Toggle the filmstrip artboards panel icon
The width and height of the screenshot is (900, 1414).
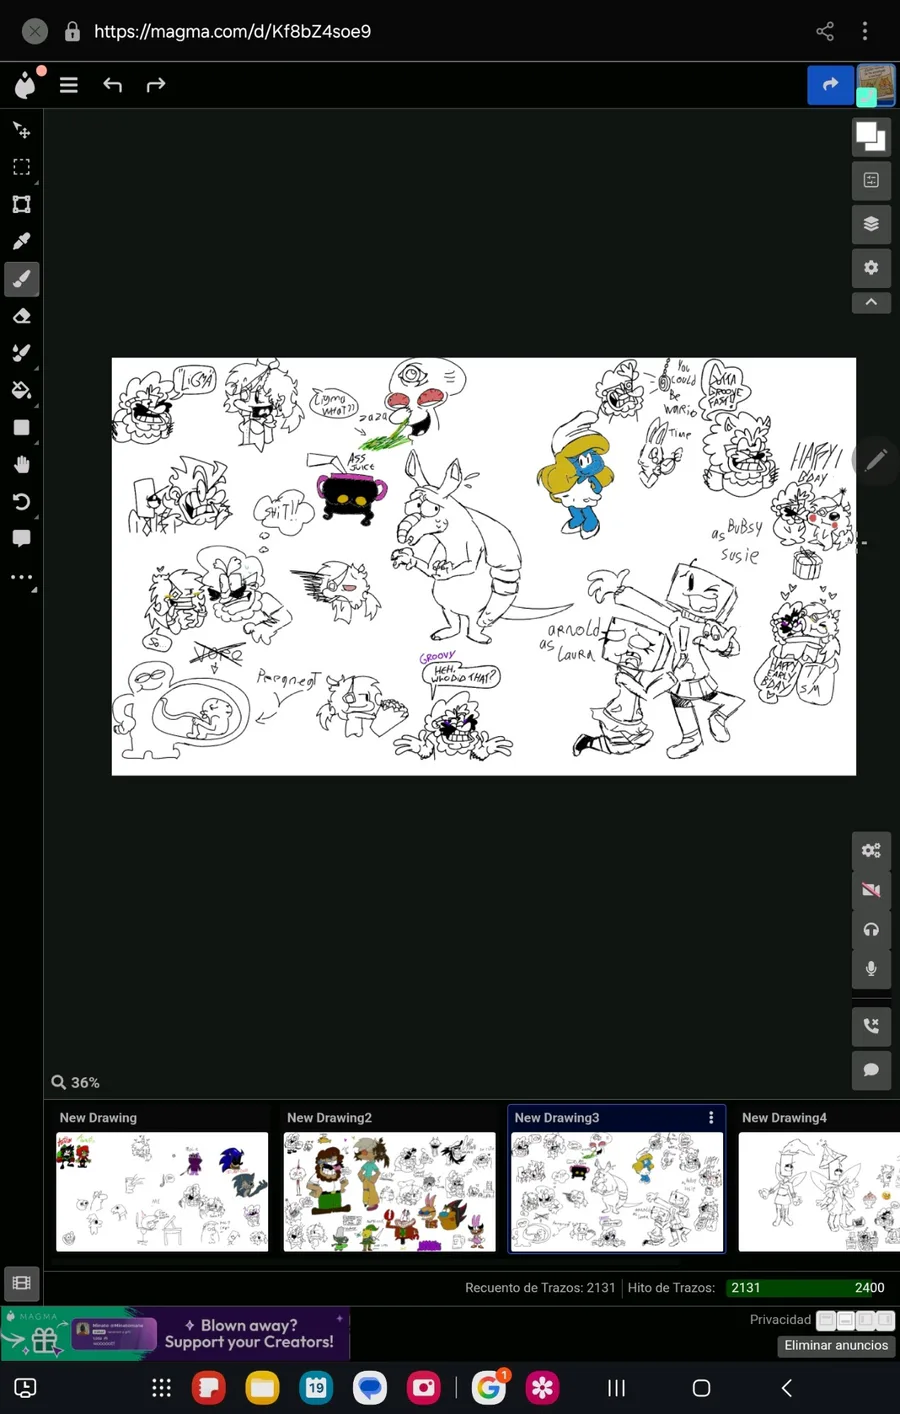click(21, 1283)
